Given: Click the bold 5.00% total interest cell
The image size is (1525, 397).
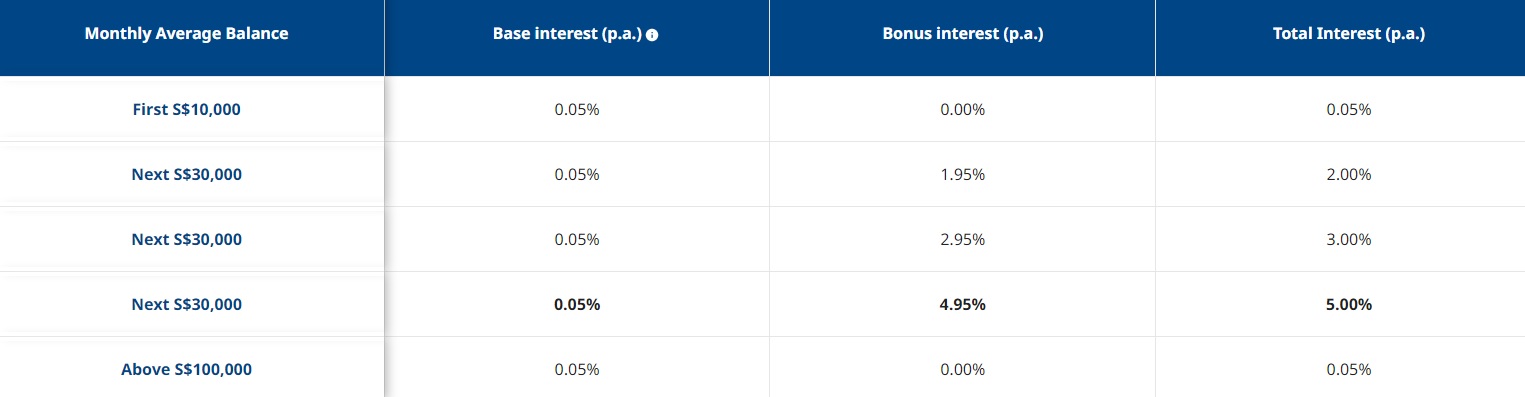Looking at the screenshot, I should 1349,304.
